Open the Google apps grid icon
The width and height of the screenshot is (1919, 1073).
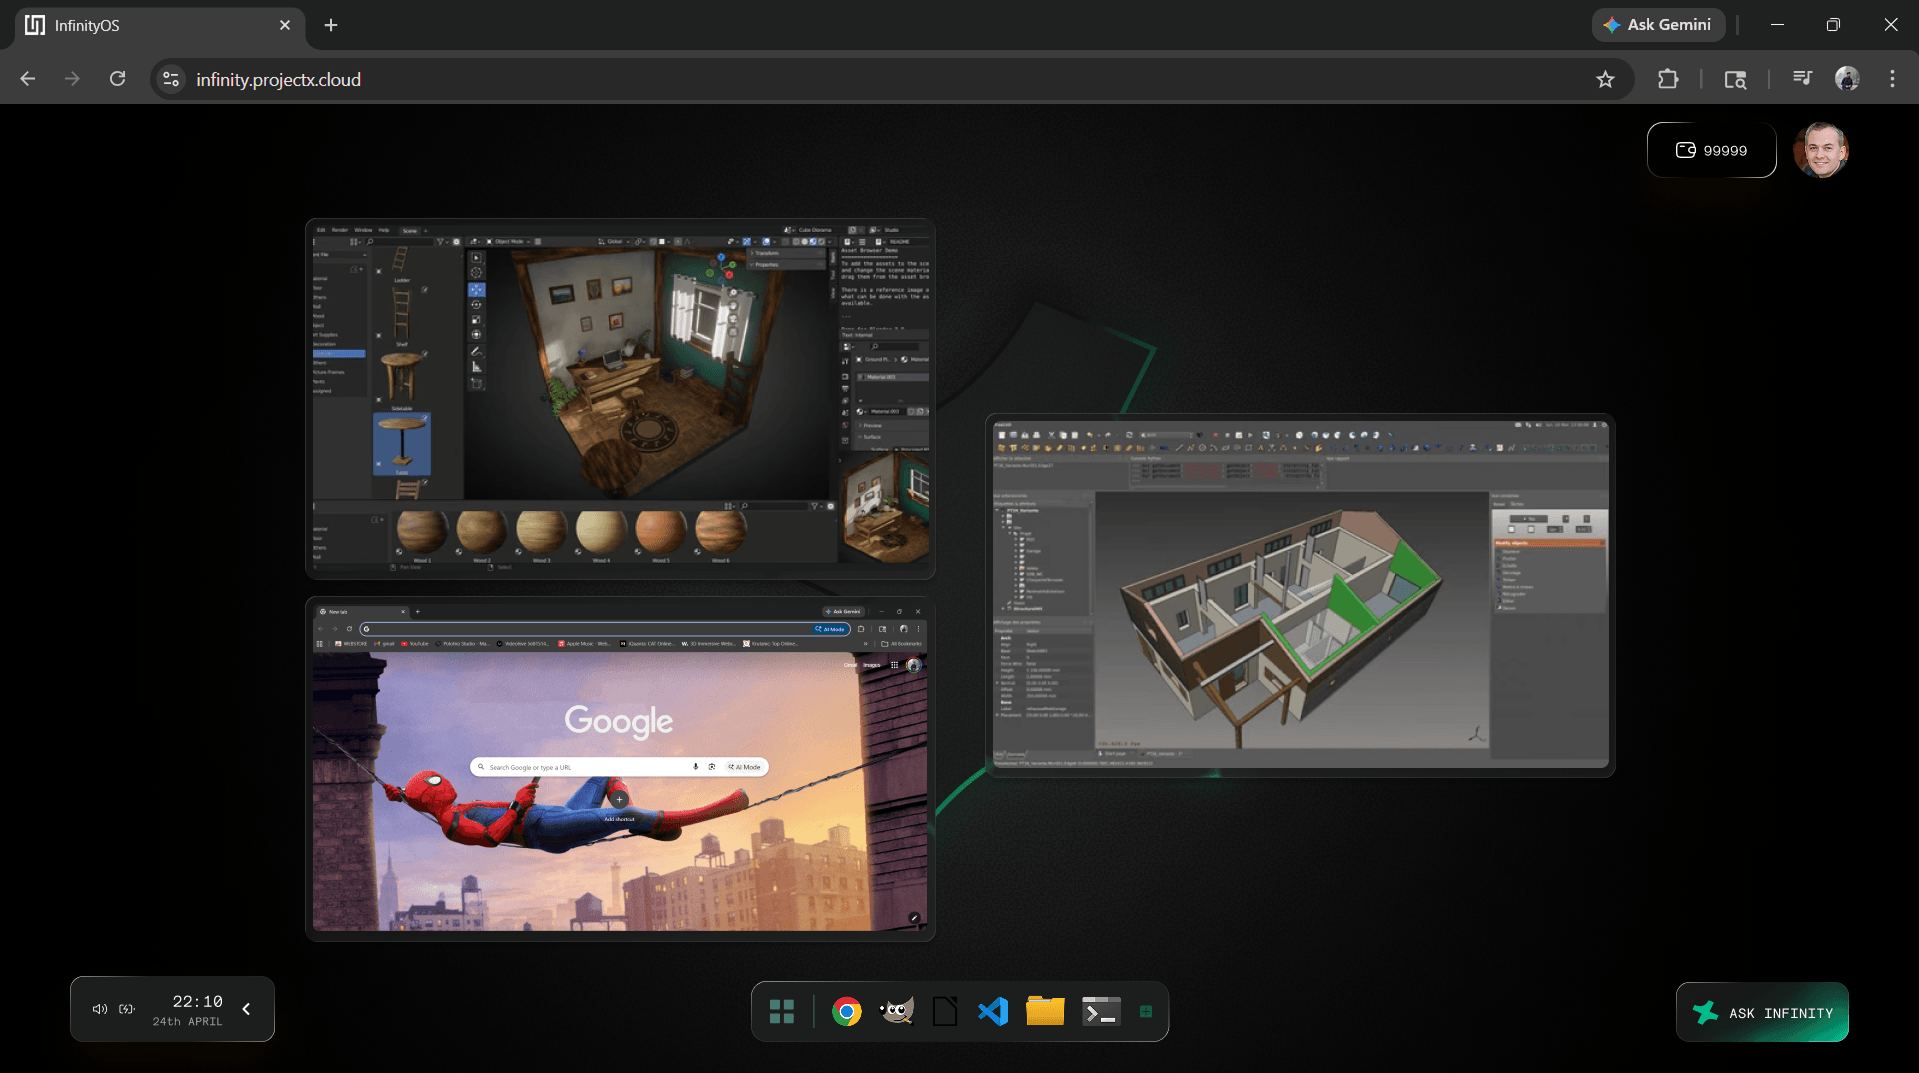(894, 665)
